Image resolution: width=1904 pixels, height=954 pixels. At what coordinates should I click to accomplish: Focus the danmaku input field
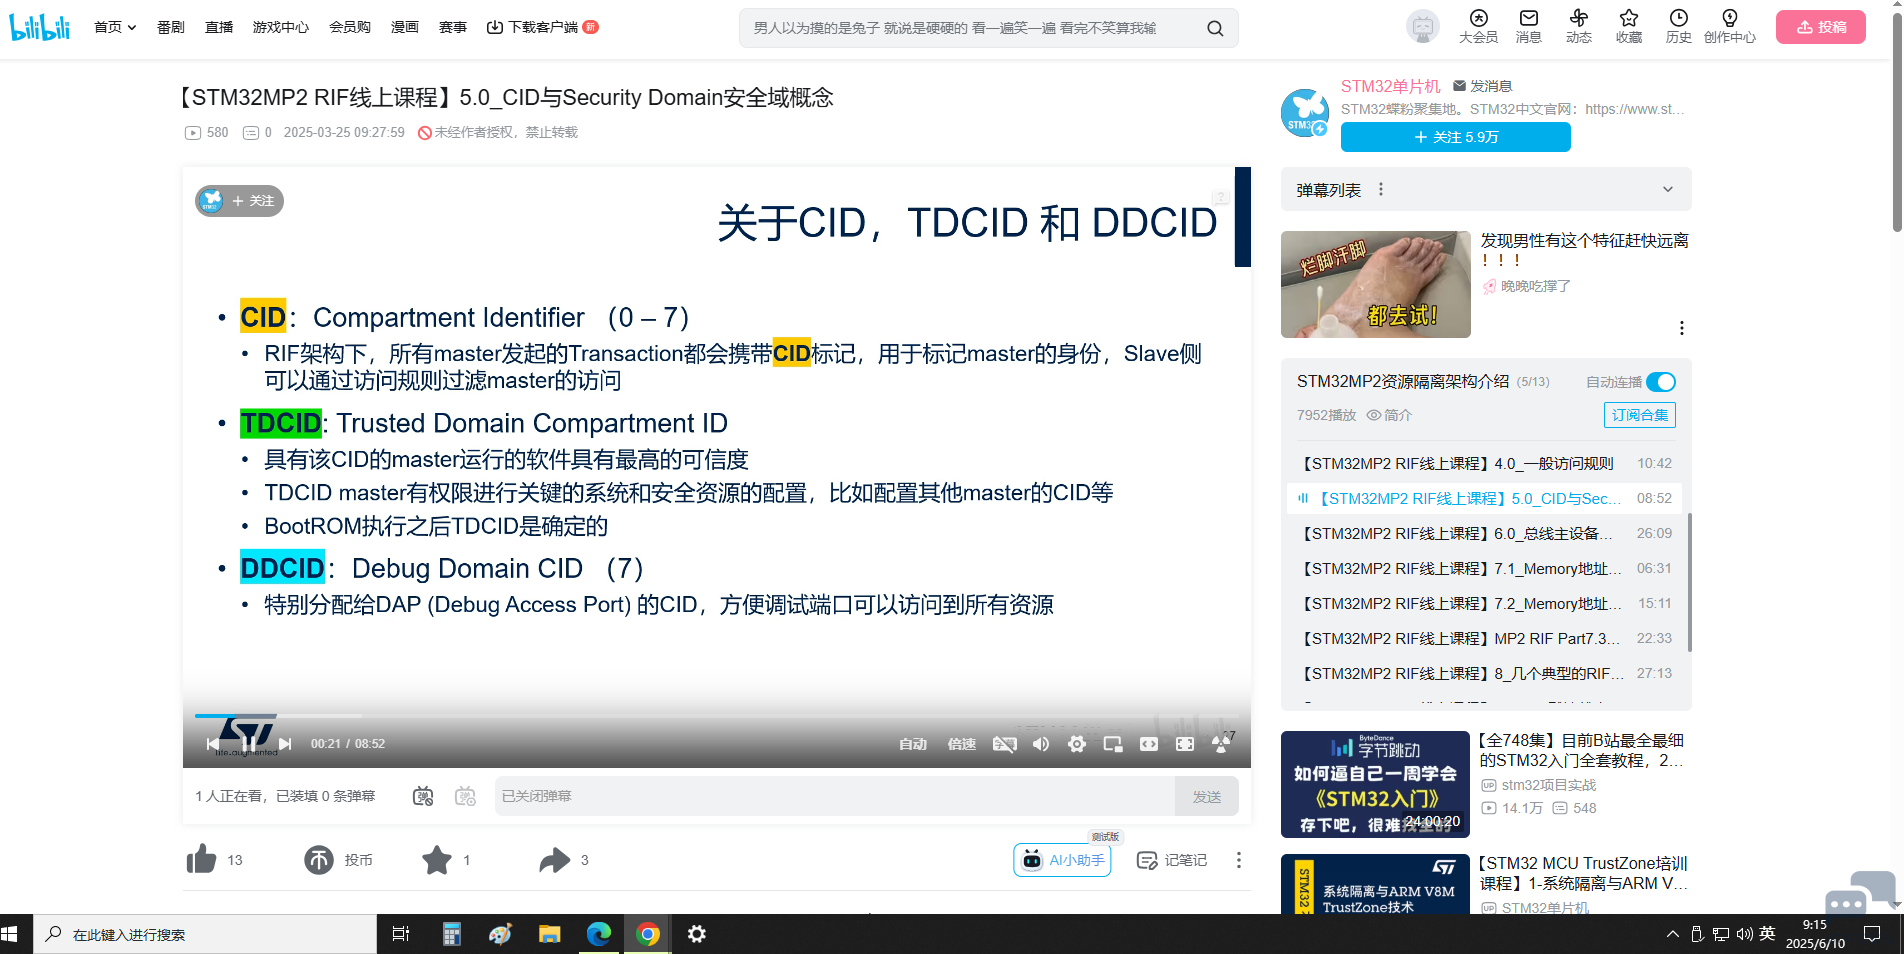point(835,796)
